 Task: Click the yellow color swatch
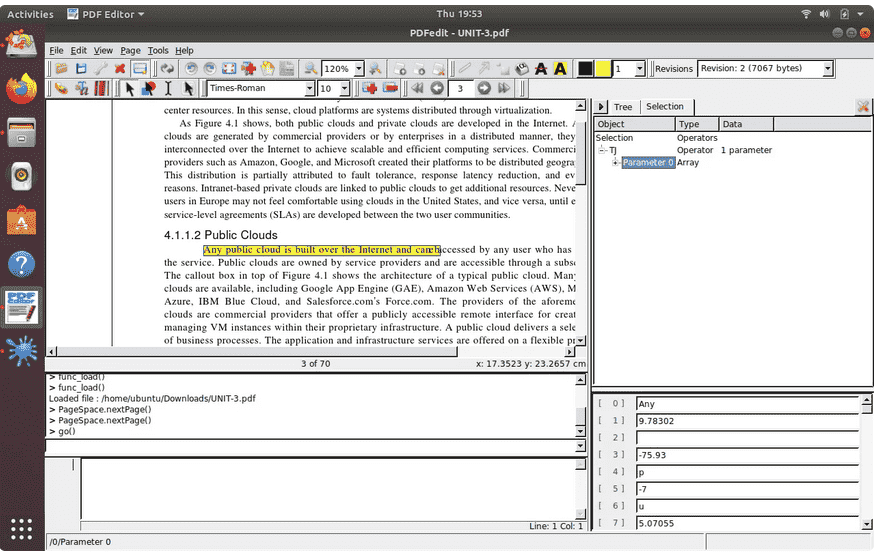click(x=603, y=69)
